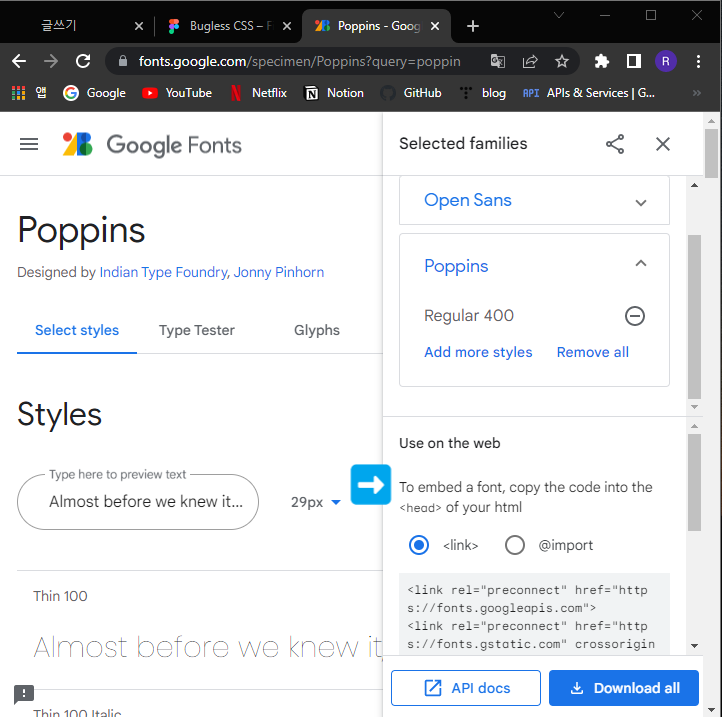Select the @import embed option
The image size is (722, 717).
514,545
